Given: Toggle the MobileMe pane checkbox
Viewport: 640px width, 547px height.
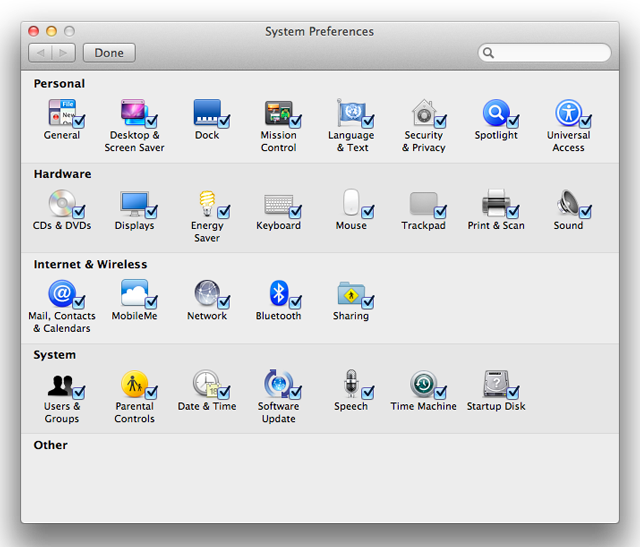Looking at the screenshot, I should click(x=151, y=302).
